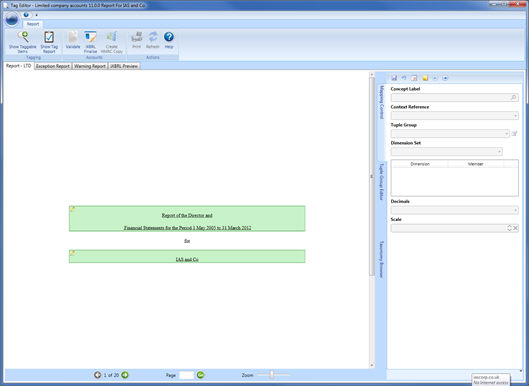
Task: Start iXBRL Finalise from the ribbon
Action: point(90,42)
